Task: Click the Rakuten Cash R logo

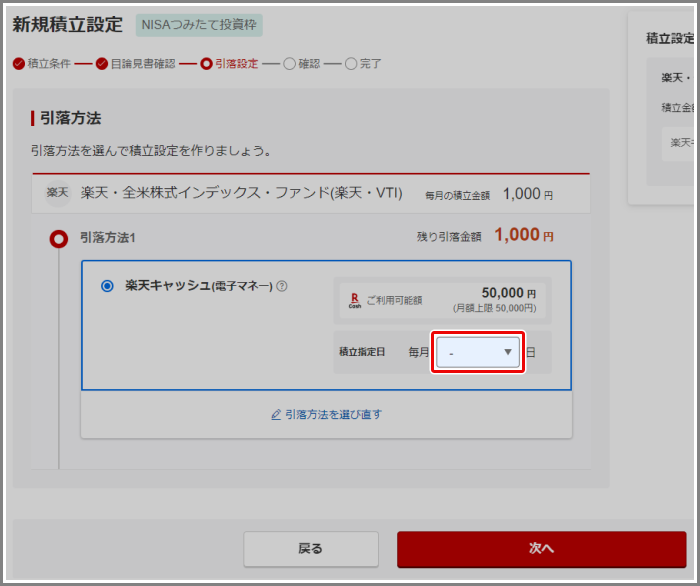Action: (x=354, y=300)
